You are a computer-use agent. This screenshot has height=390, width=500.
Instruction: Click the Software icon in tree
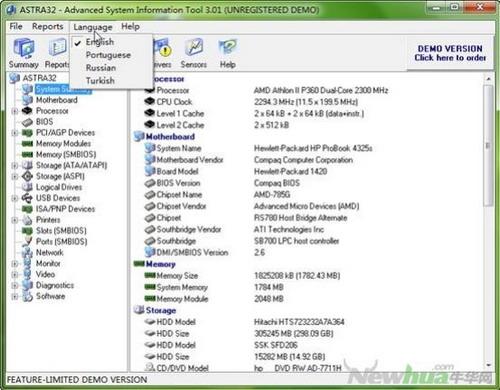coord(27,296)
